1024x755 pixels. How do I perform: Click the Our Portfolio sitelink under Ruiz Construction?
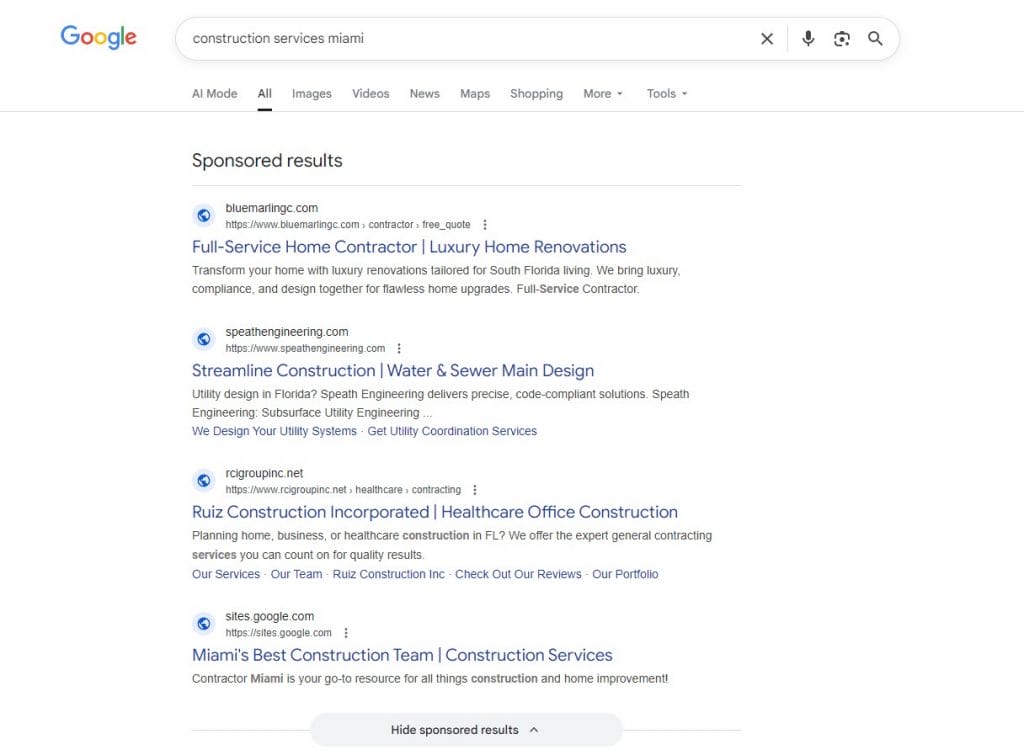click(625, 574)
